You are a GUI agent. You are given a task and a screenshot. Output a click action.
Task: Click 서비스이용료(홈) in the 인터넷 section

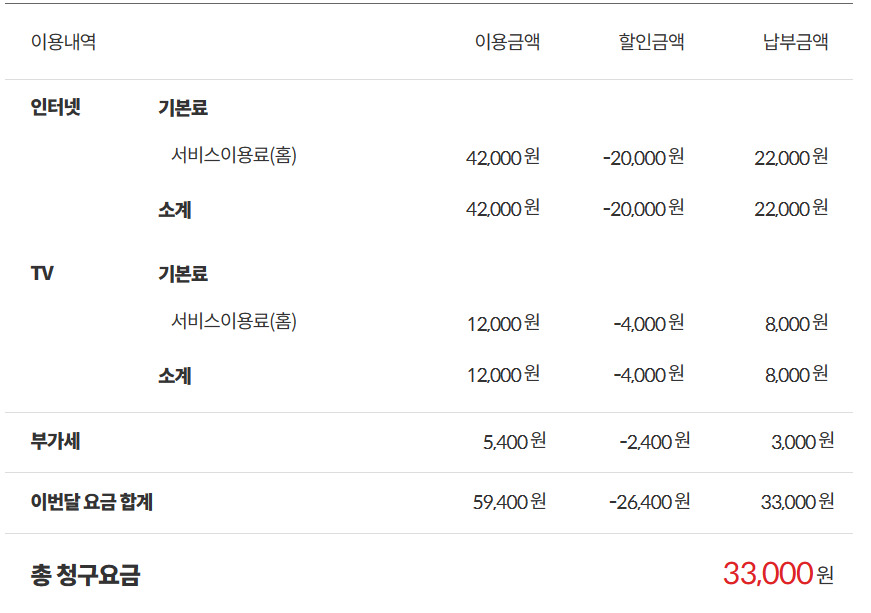[233, 155]
